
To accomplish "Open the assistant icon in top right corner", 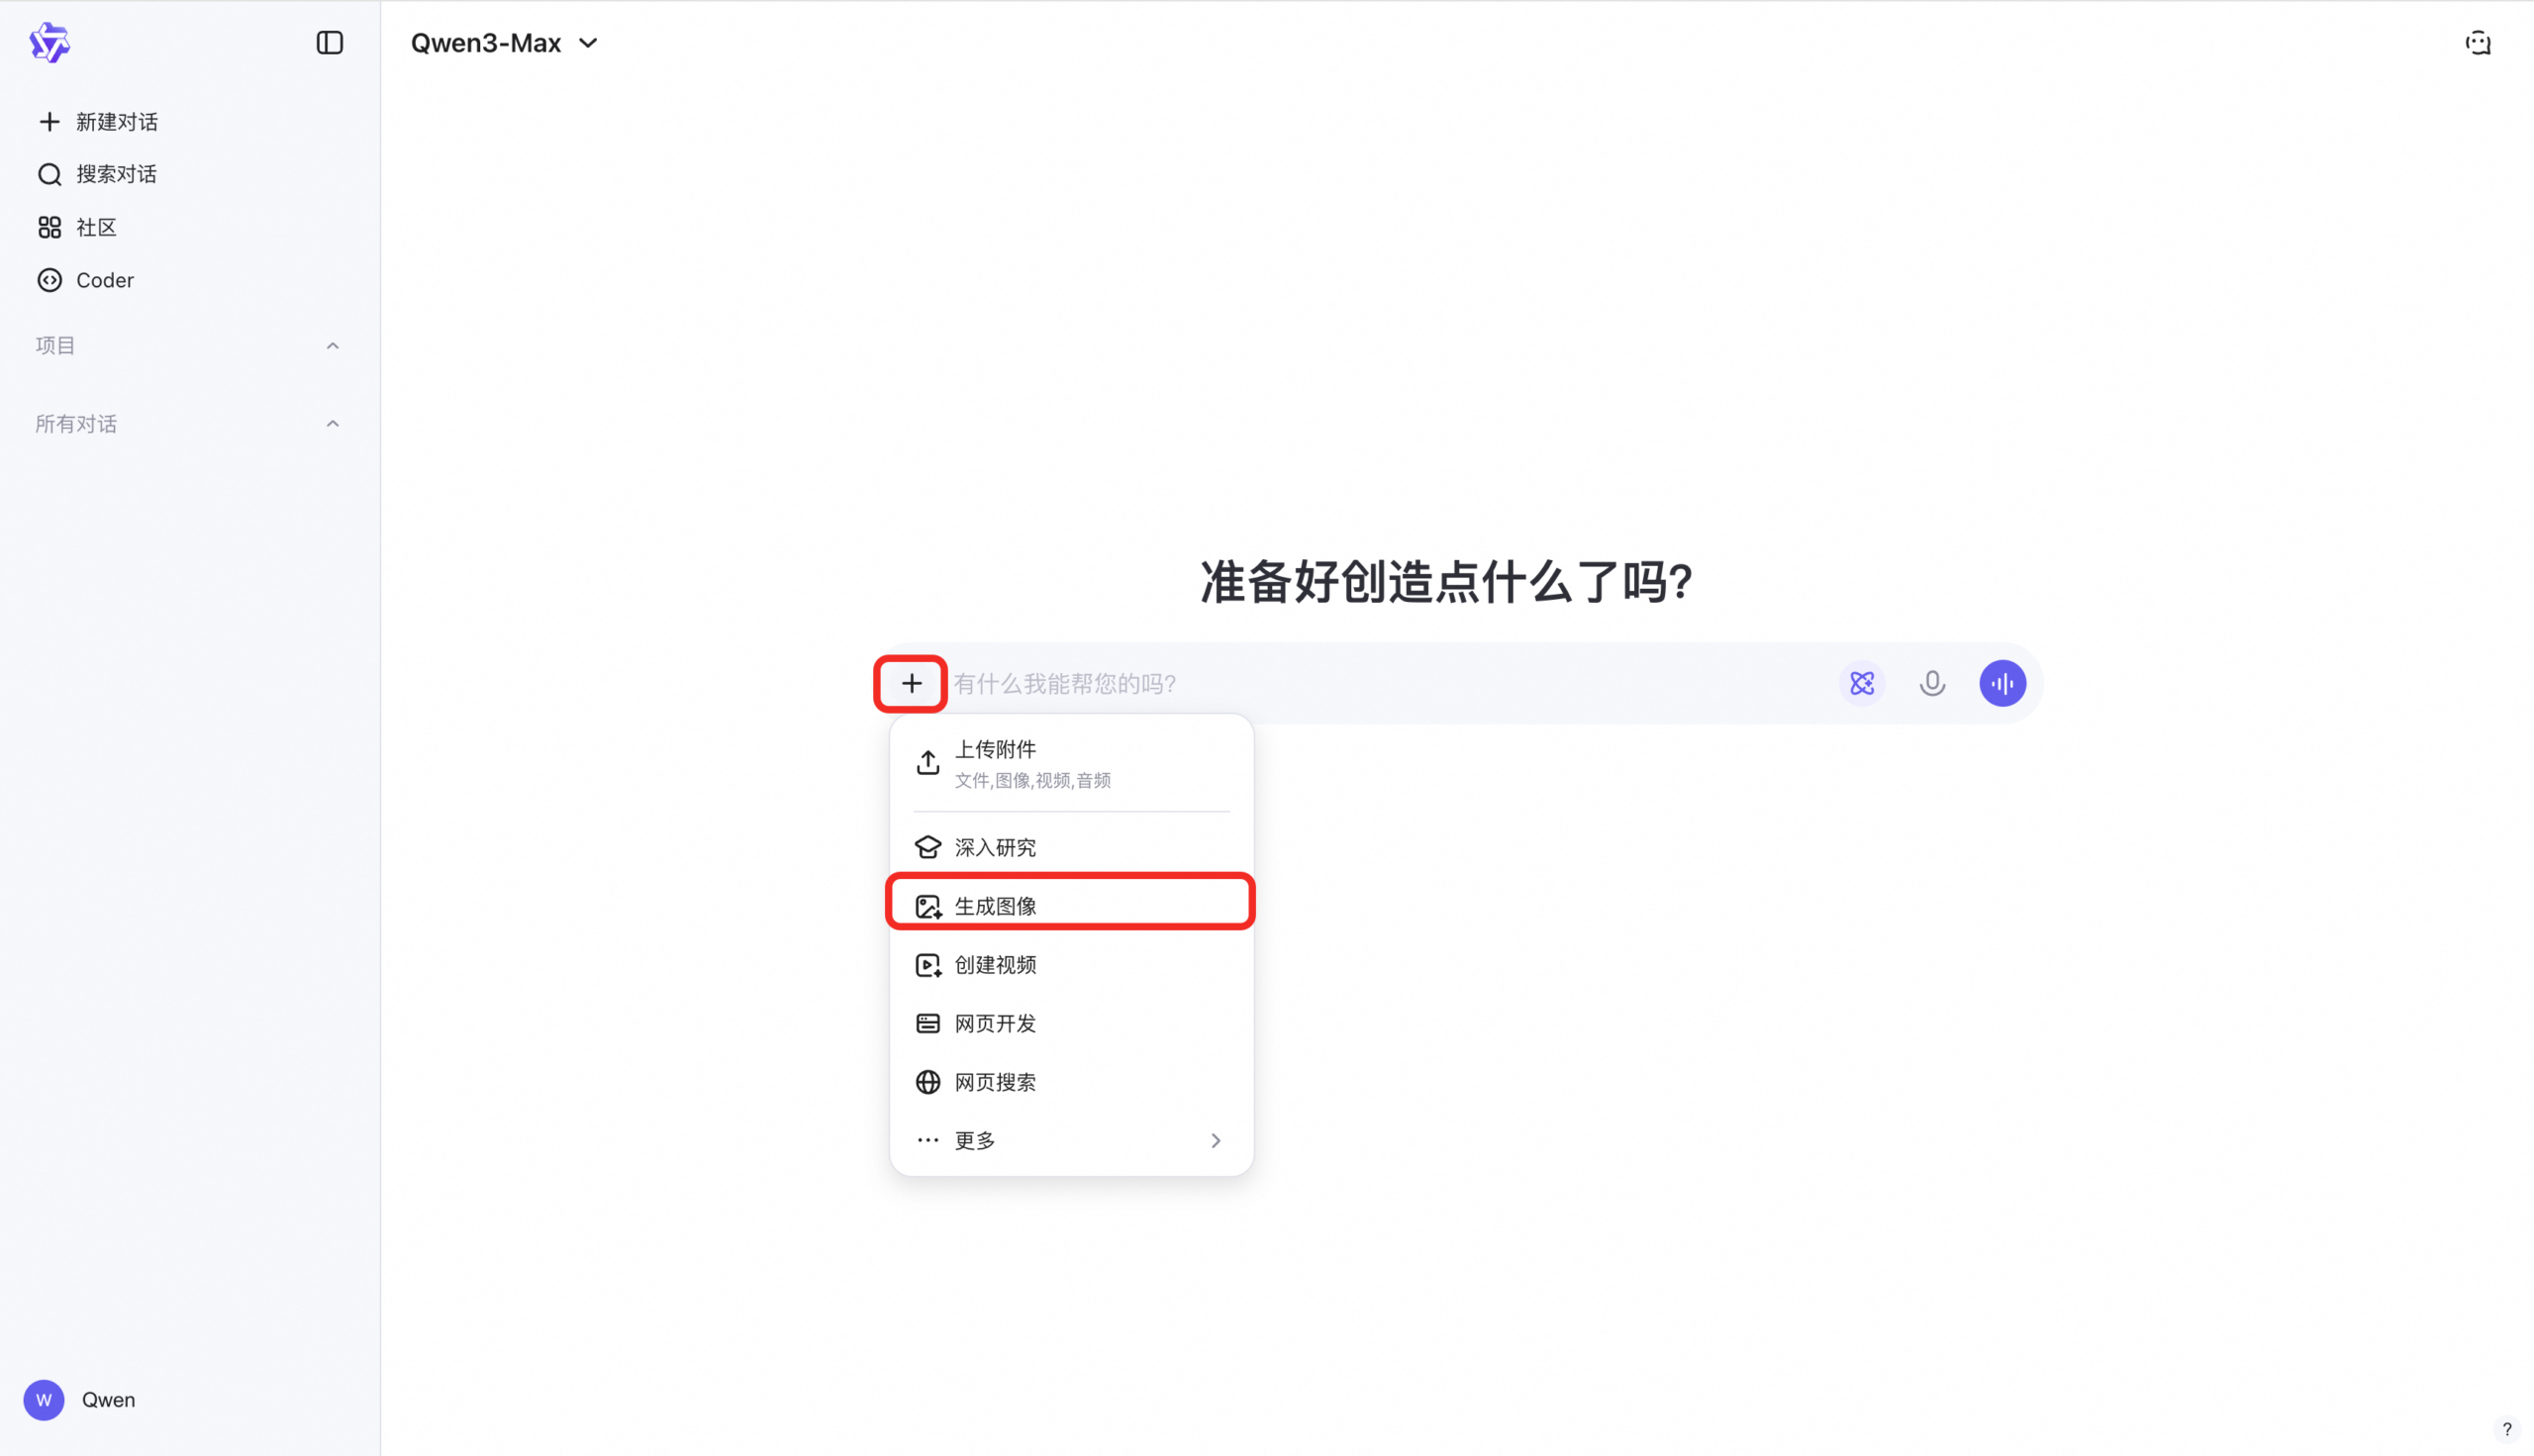I will [x=2478, y=43].
